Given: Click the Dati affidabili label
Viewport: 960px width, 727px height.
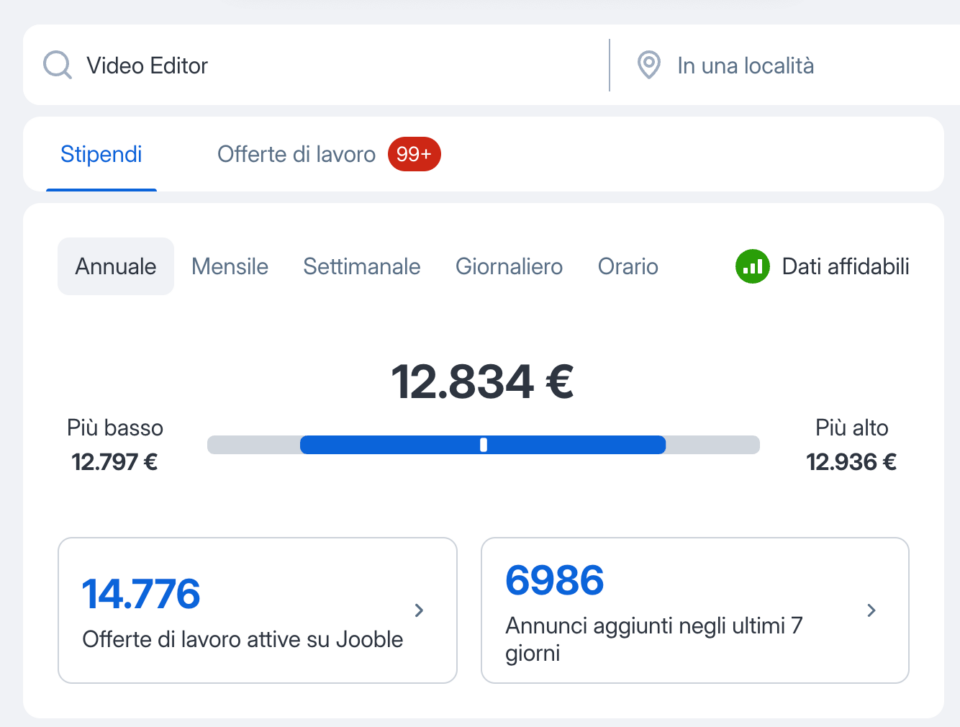Looking at the screenshot, I should 845,267.
